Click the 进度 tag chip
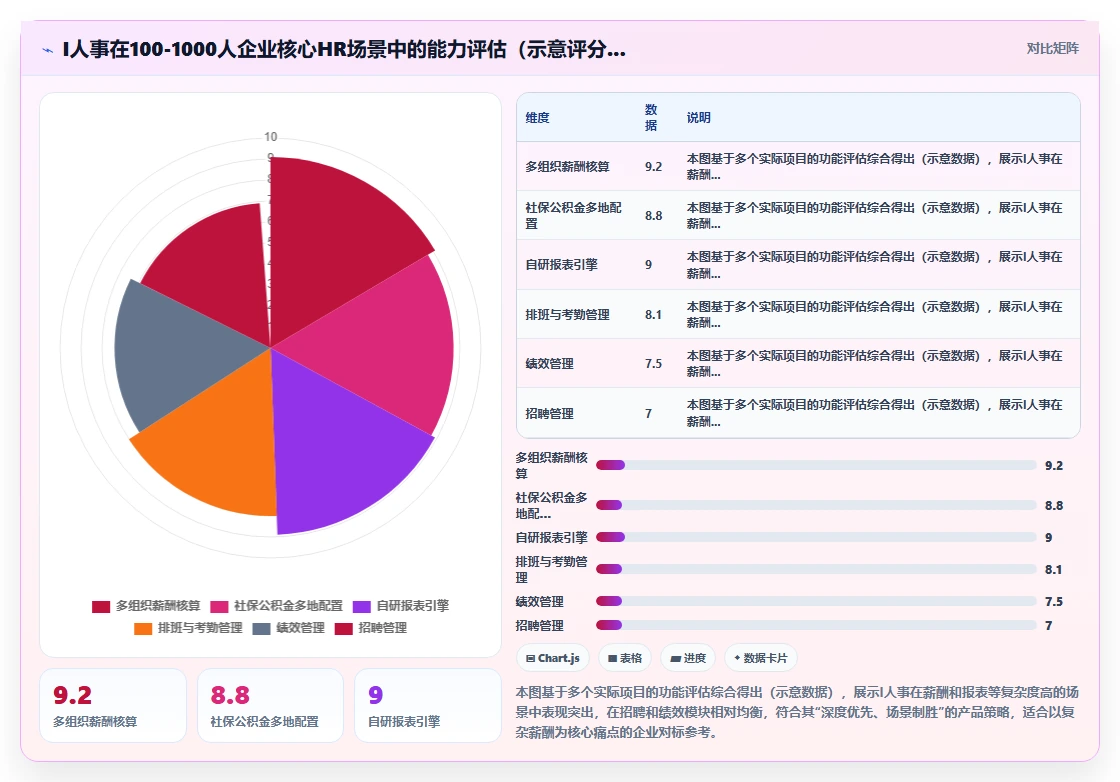Screen dimensions: 1120x782 coord(688,658)
